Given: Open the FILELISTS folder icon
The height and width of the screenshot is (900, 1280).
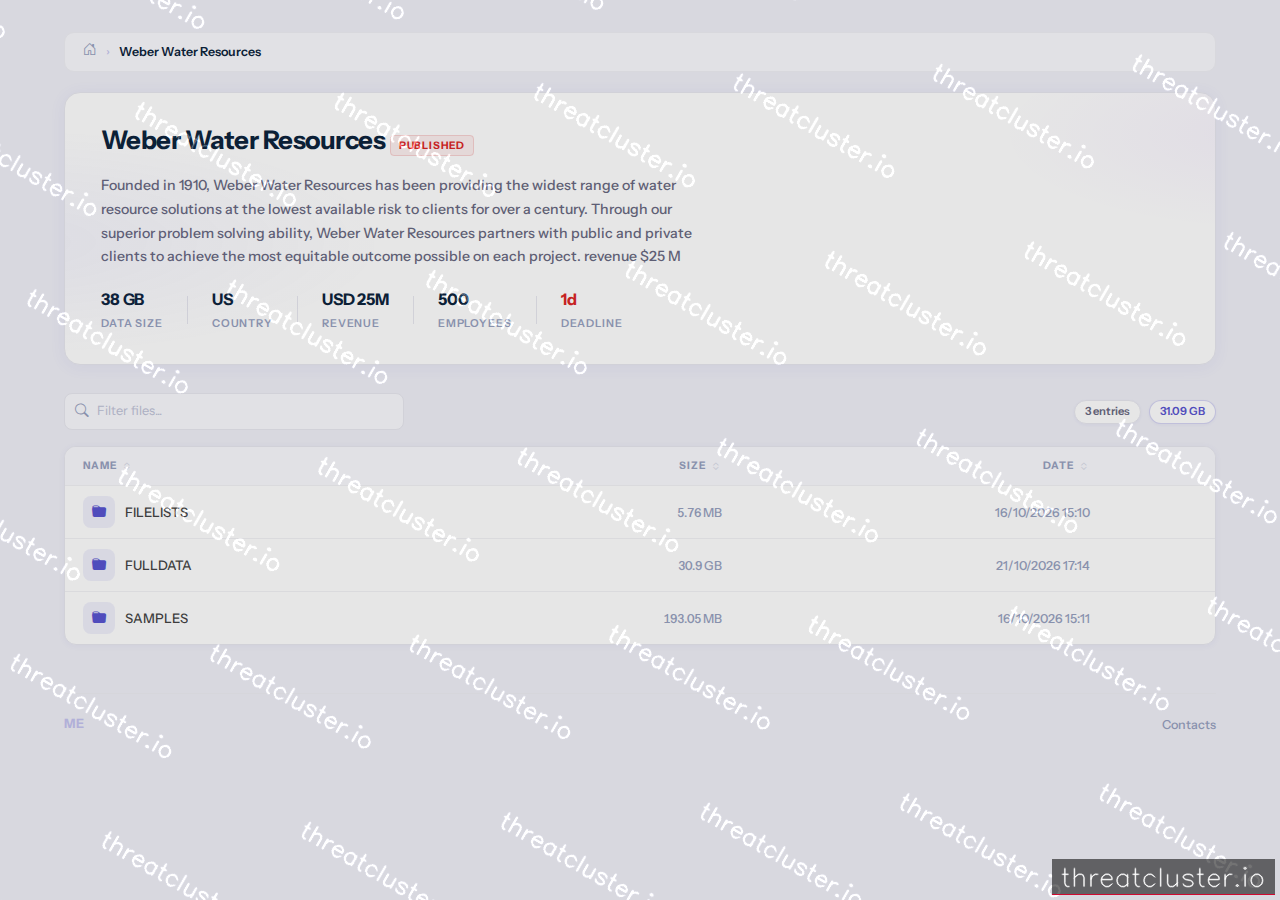Looking at the screenshot, I should click(x=99, y=512).
